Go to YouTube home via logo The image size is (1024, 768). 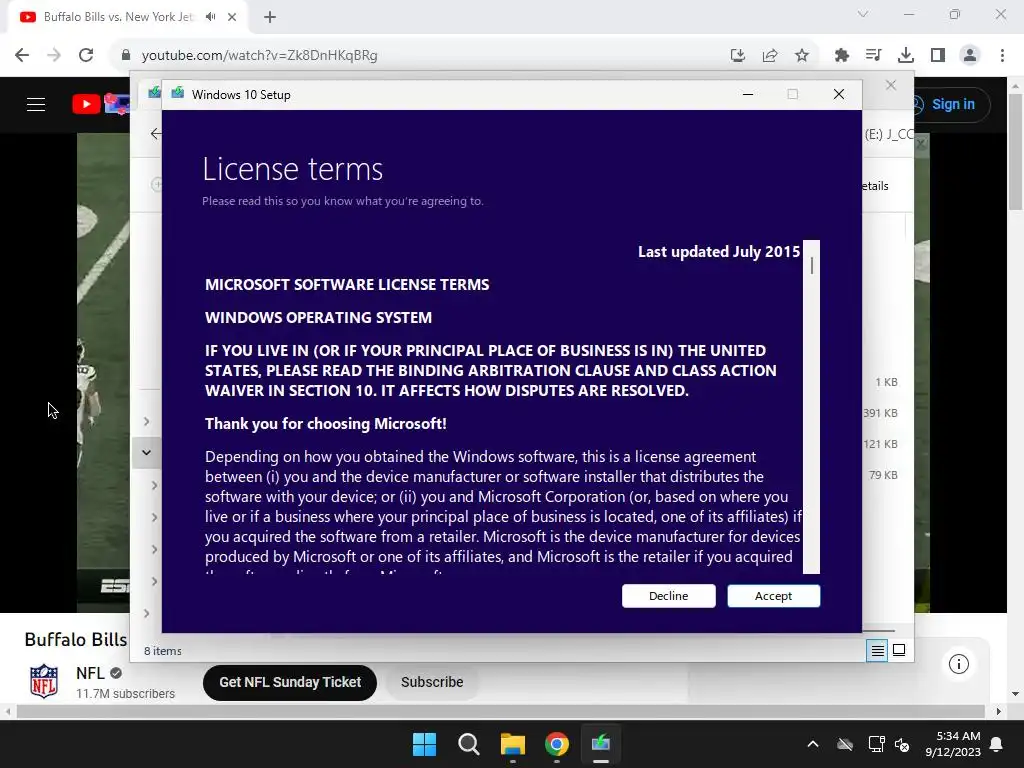[x=100, y=104]
